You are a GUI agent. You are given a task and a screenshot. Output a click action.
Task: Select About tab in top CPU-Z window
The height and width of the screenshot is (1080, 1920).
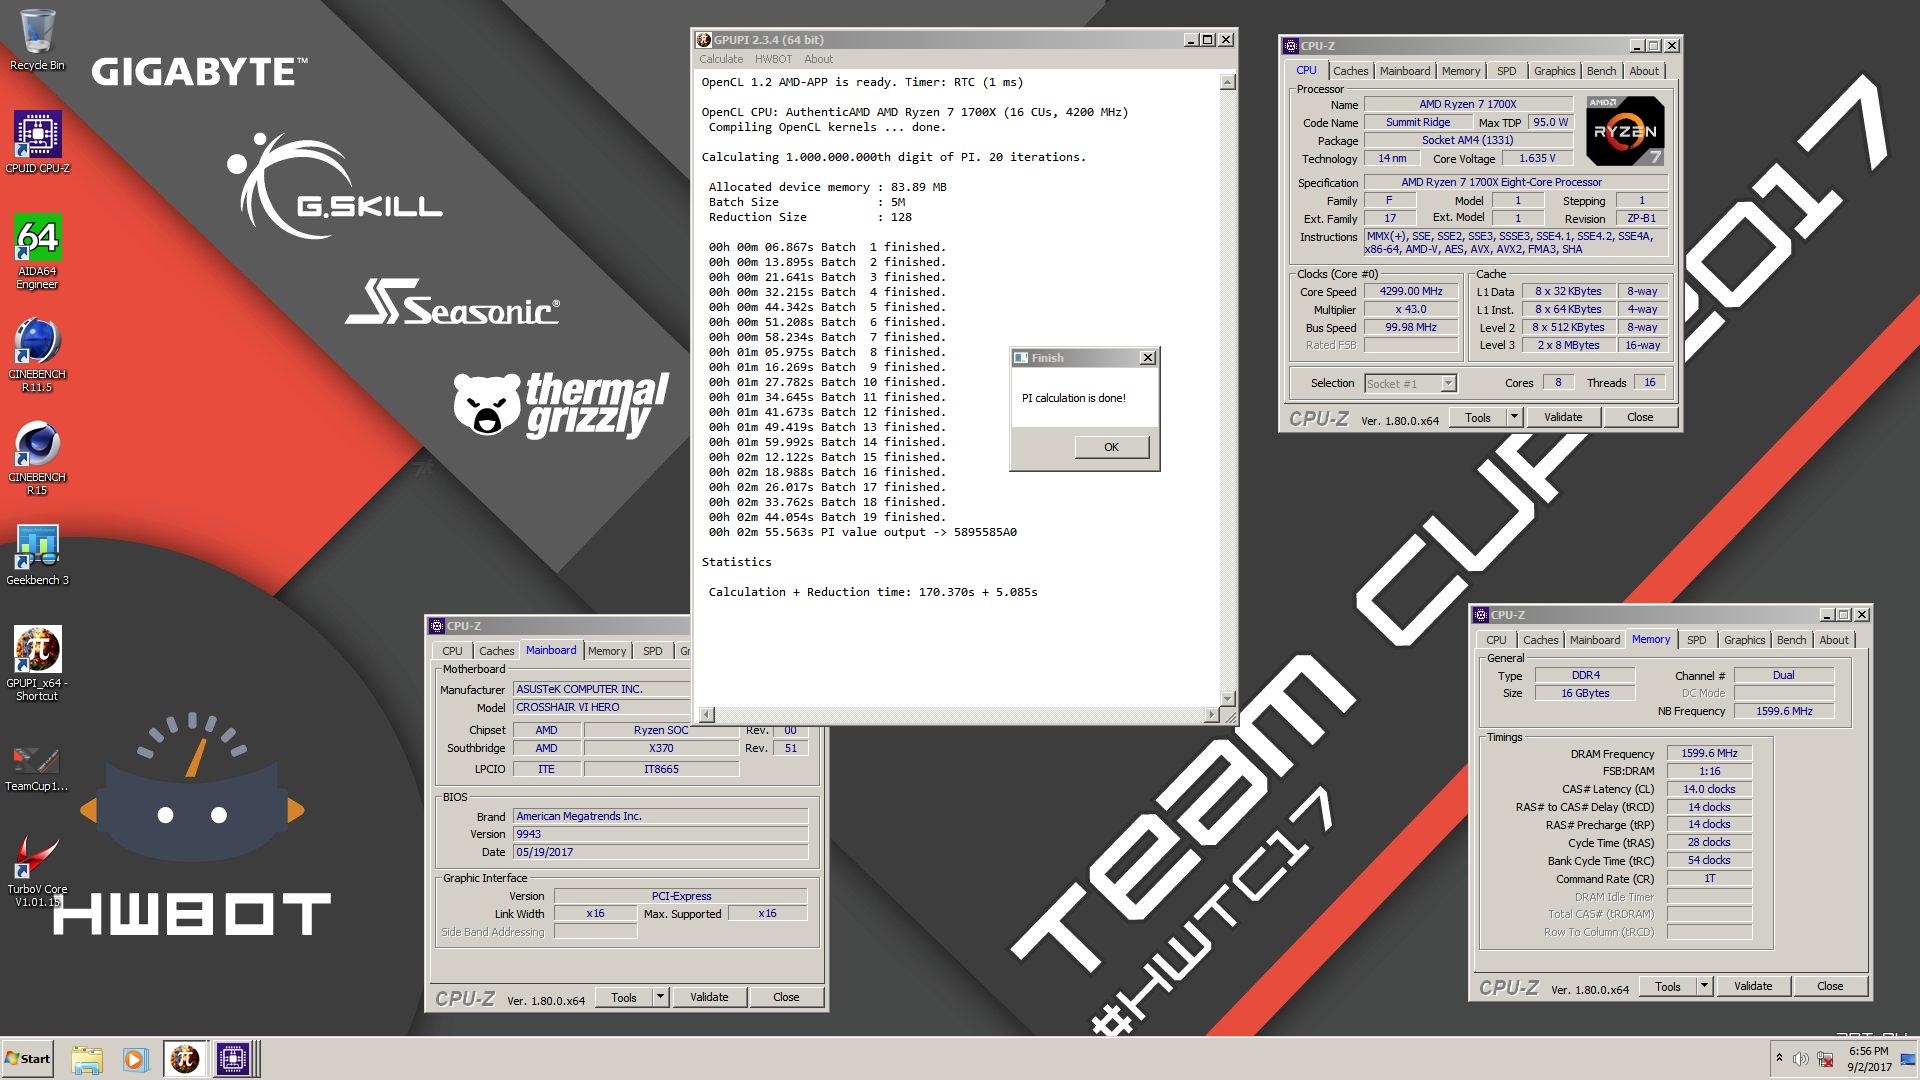tap(1643, 71)
